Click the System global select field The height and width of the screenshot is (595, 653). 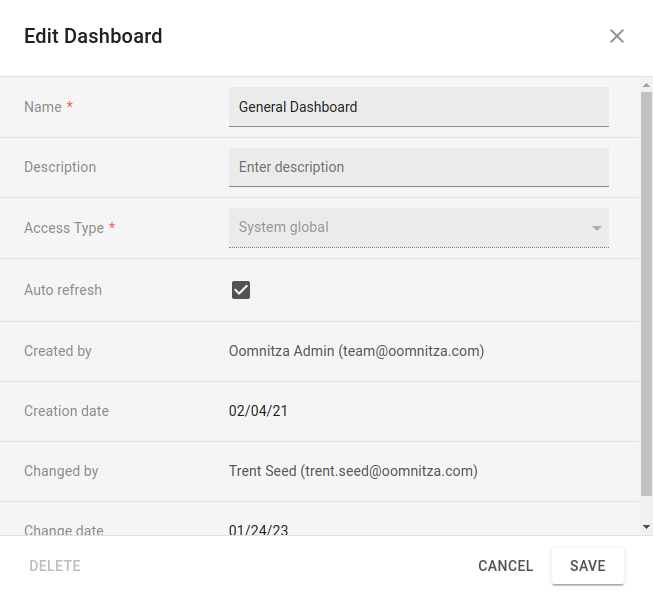click(419, 228)
